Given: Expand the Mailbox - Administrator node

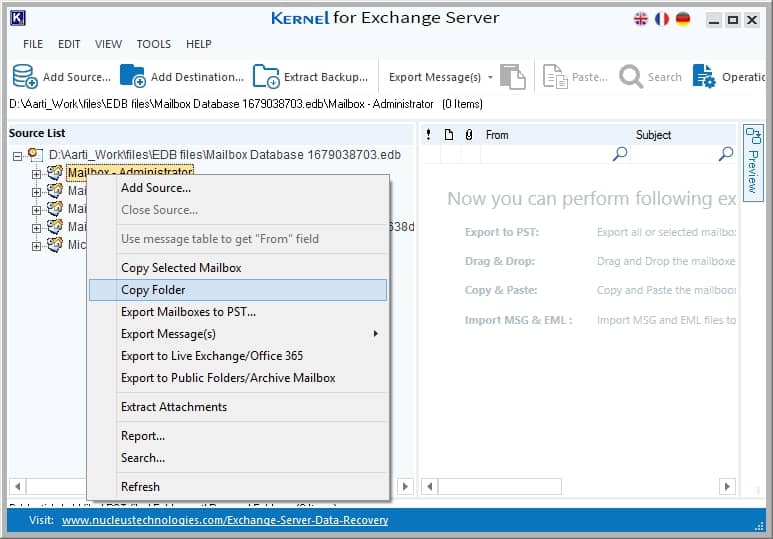Looking at the screenshot, I should [x=36, y=174].
